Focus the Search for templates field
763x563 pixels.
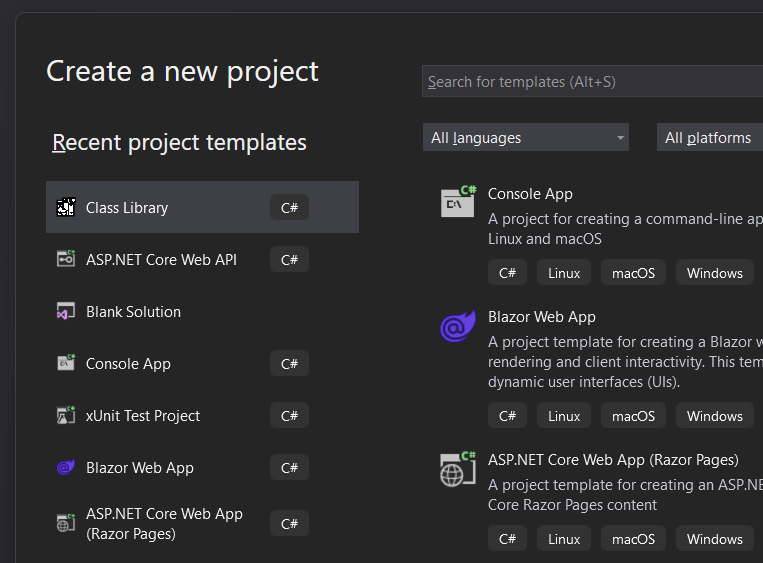(x=592, y=82)
